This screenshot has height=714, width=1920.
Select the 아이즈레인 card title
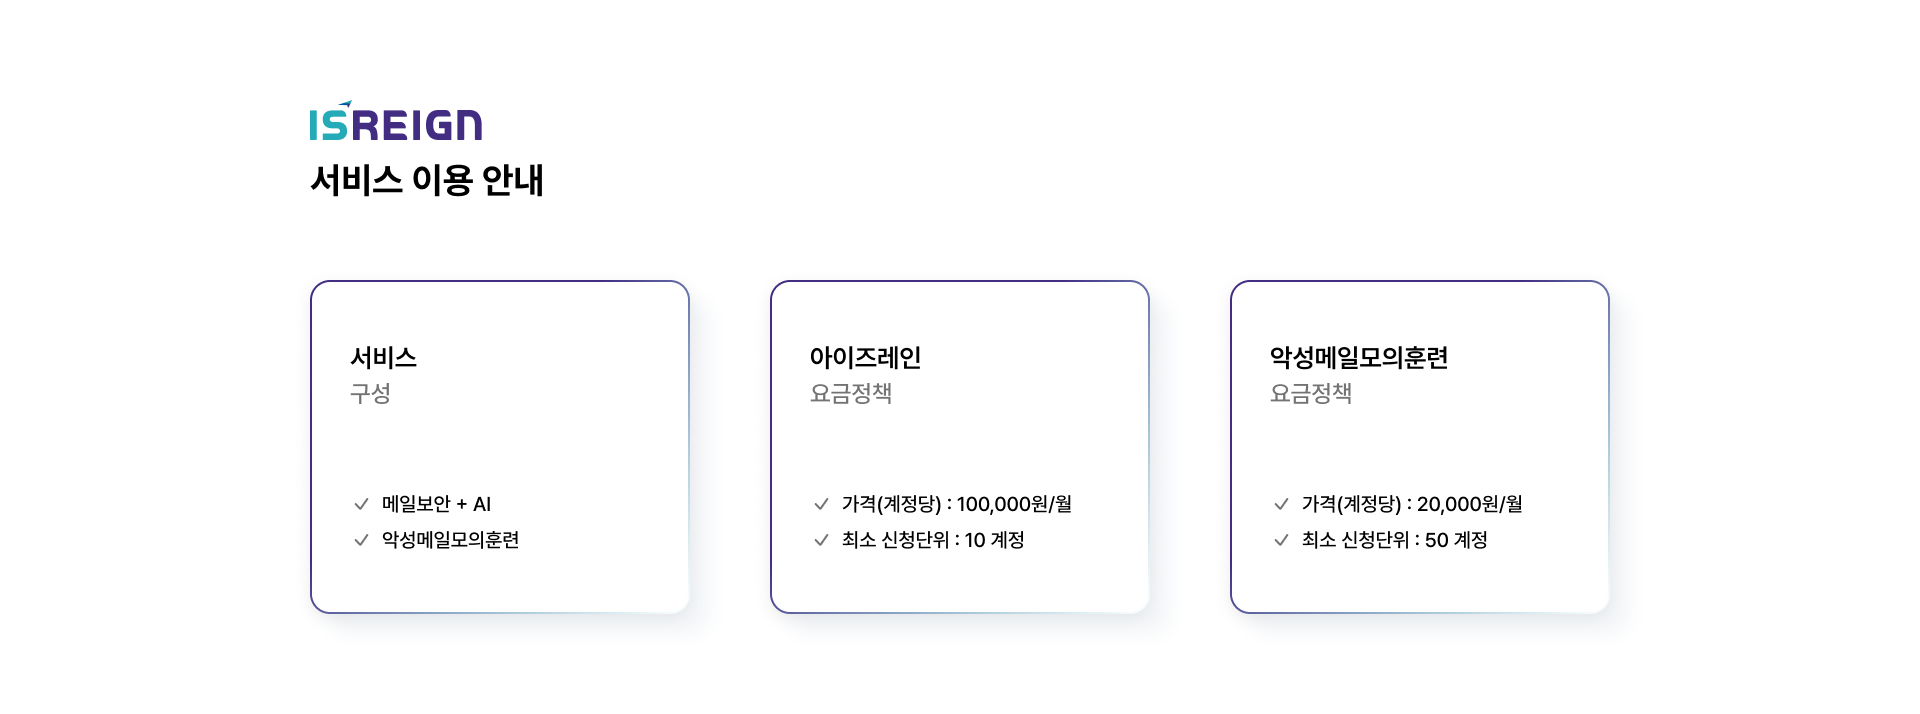(865, 357)
